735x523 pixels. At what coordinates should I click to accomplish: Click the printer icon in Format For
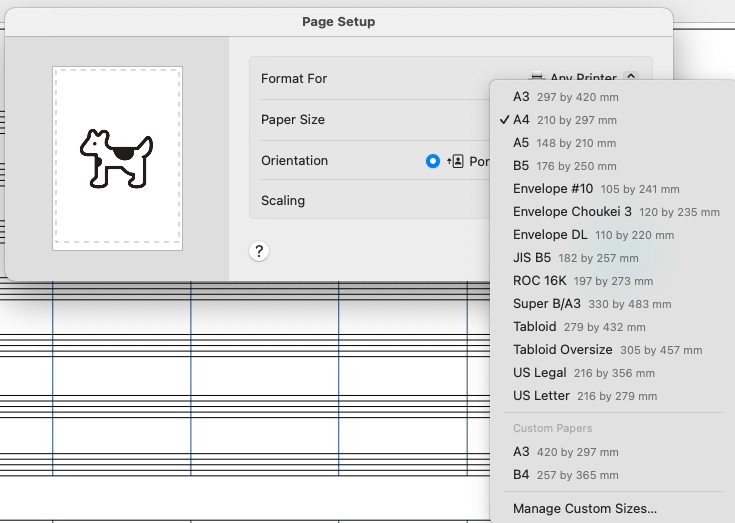(537, 78)
